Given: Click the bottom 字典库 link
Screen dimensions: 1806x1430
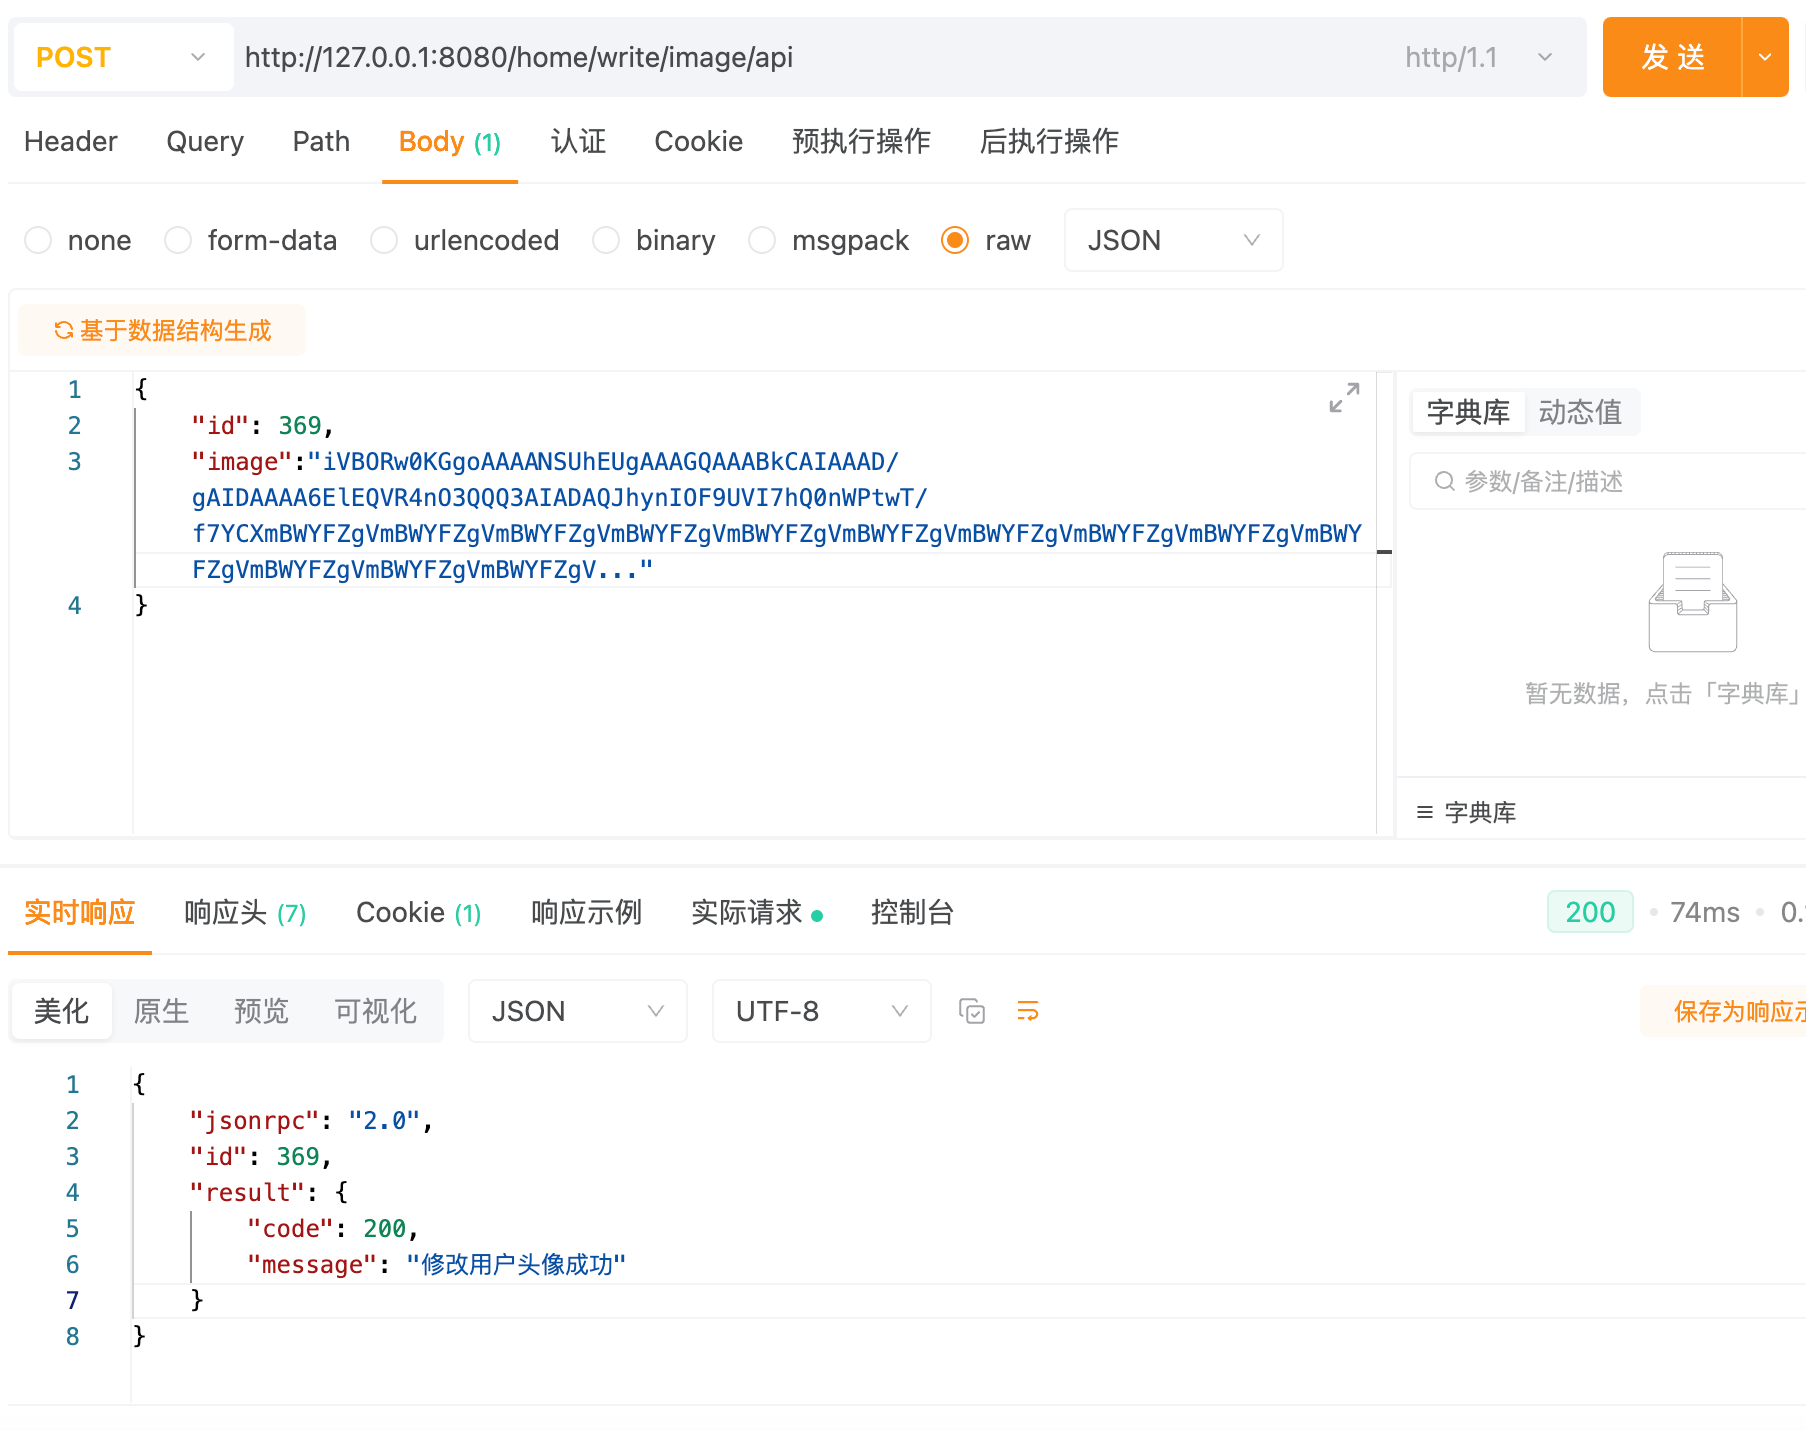Looking at the screenshot, I should (x=1480, y=812).
